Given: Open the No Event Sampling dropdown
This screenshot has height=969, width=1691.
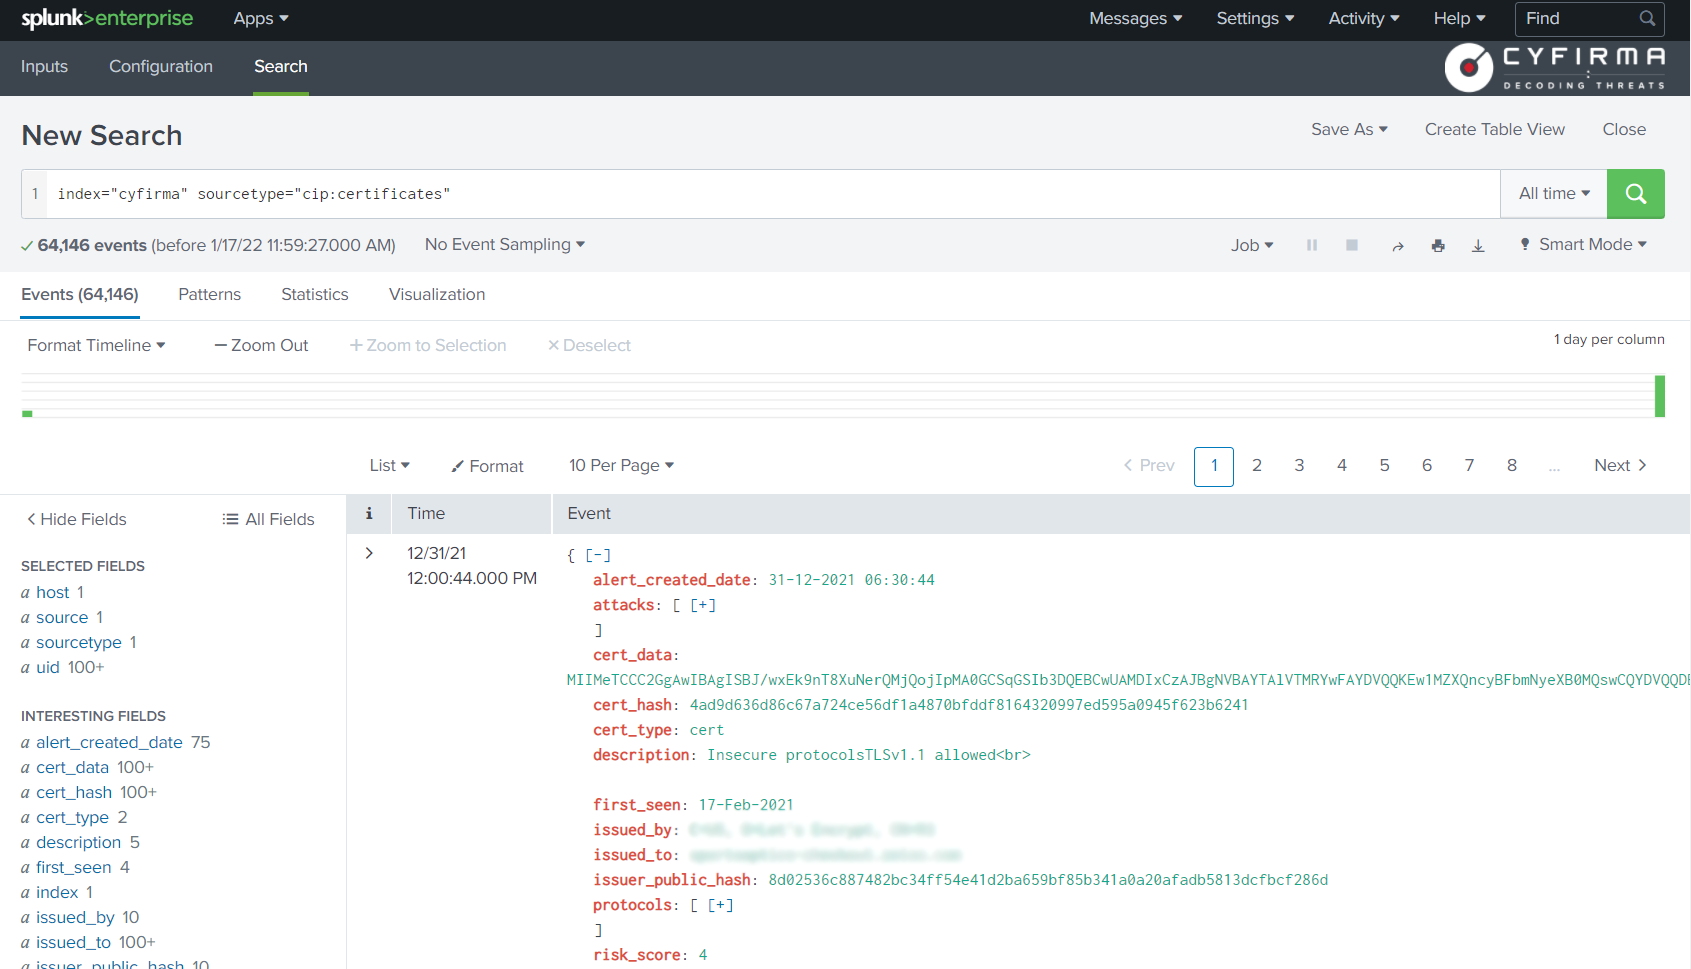Looking at the screenshot, I should pyautogui.click(x=505, y=245).
